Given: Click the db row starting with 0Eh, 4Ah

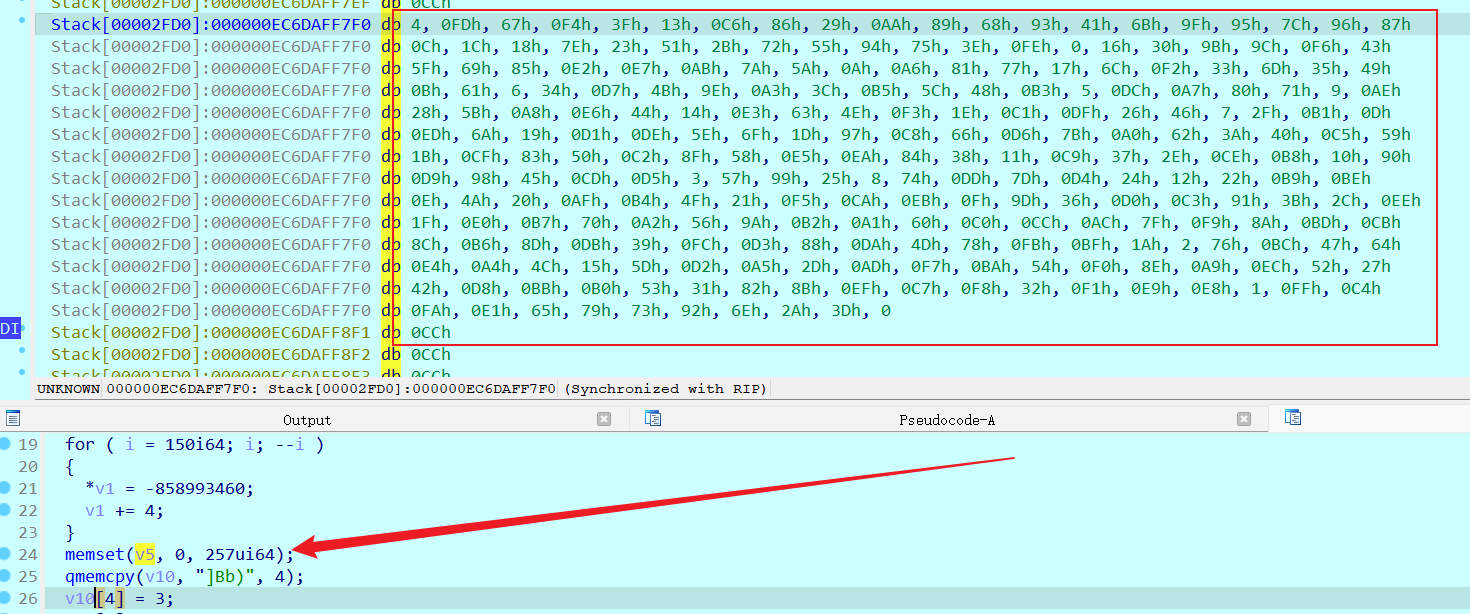Looking at the screenshot, I should click(901, 200).
